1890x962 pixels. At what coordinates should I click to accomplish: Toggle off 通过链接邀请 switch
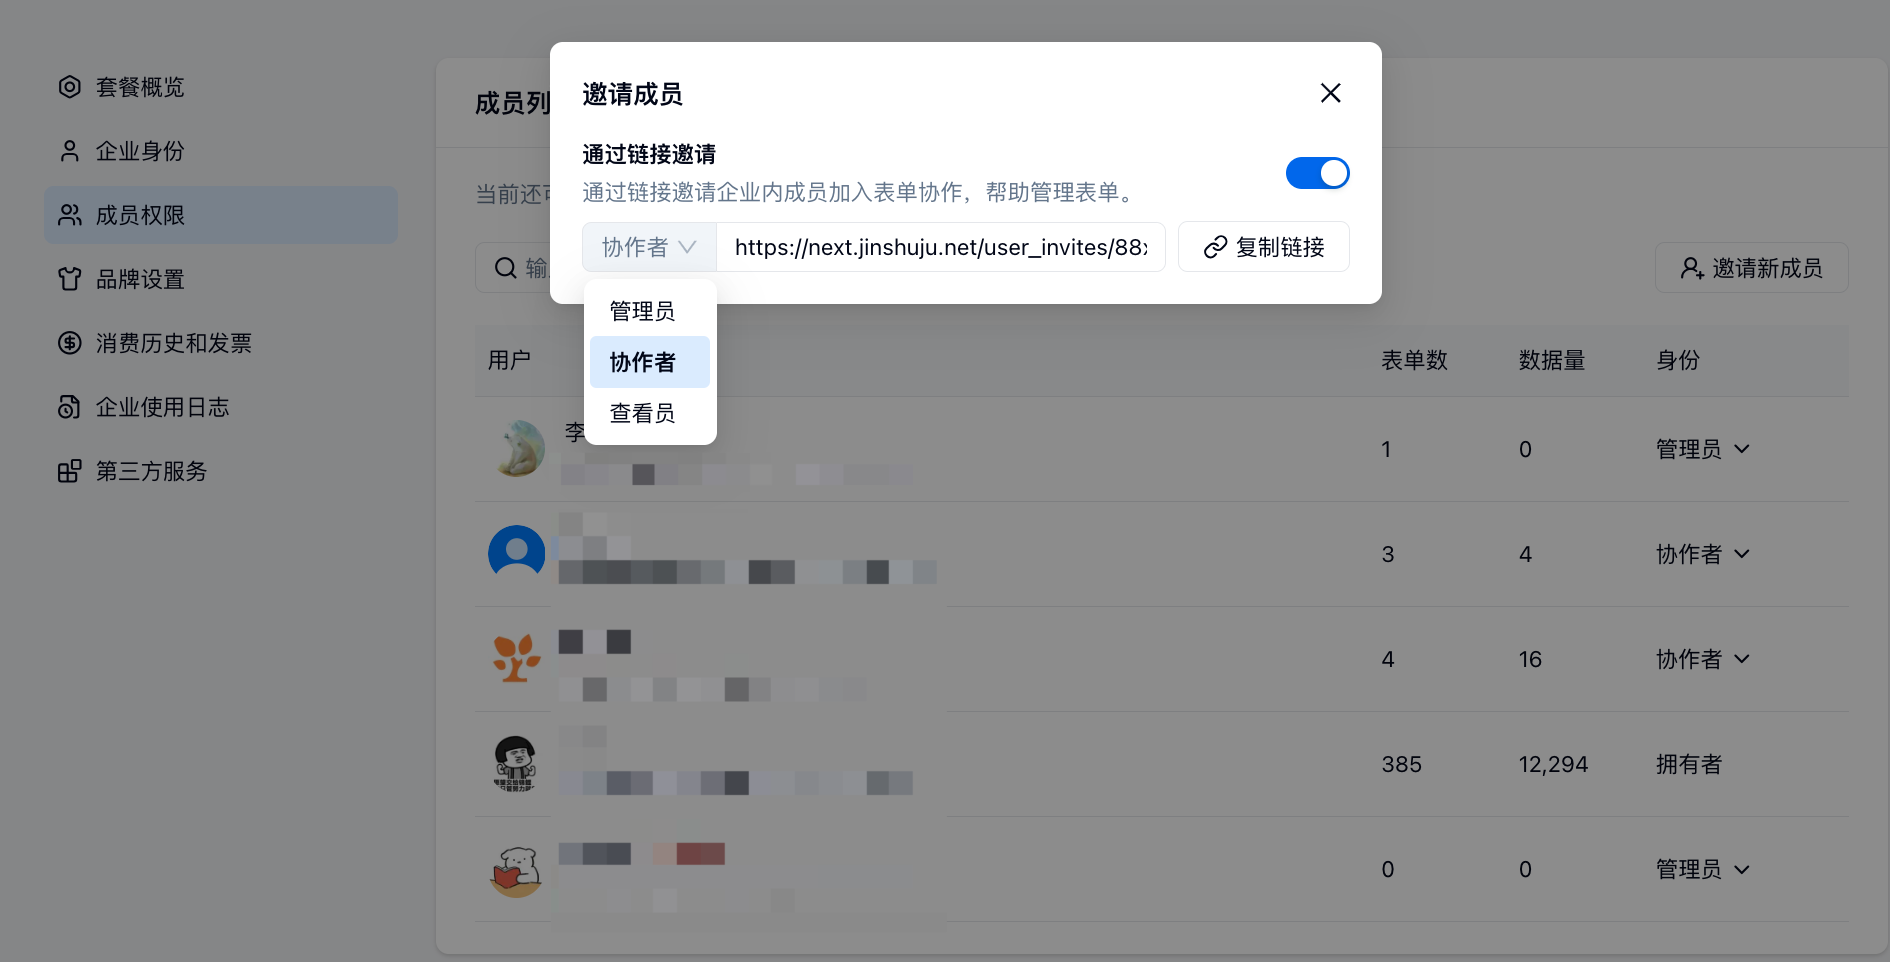1317,173
